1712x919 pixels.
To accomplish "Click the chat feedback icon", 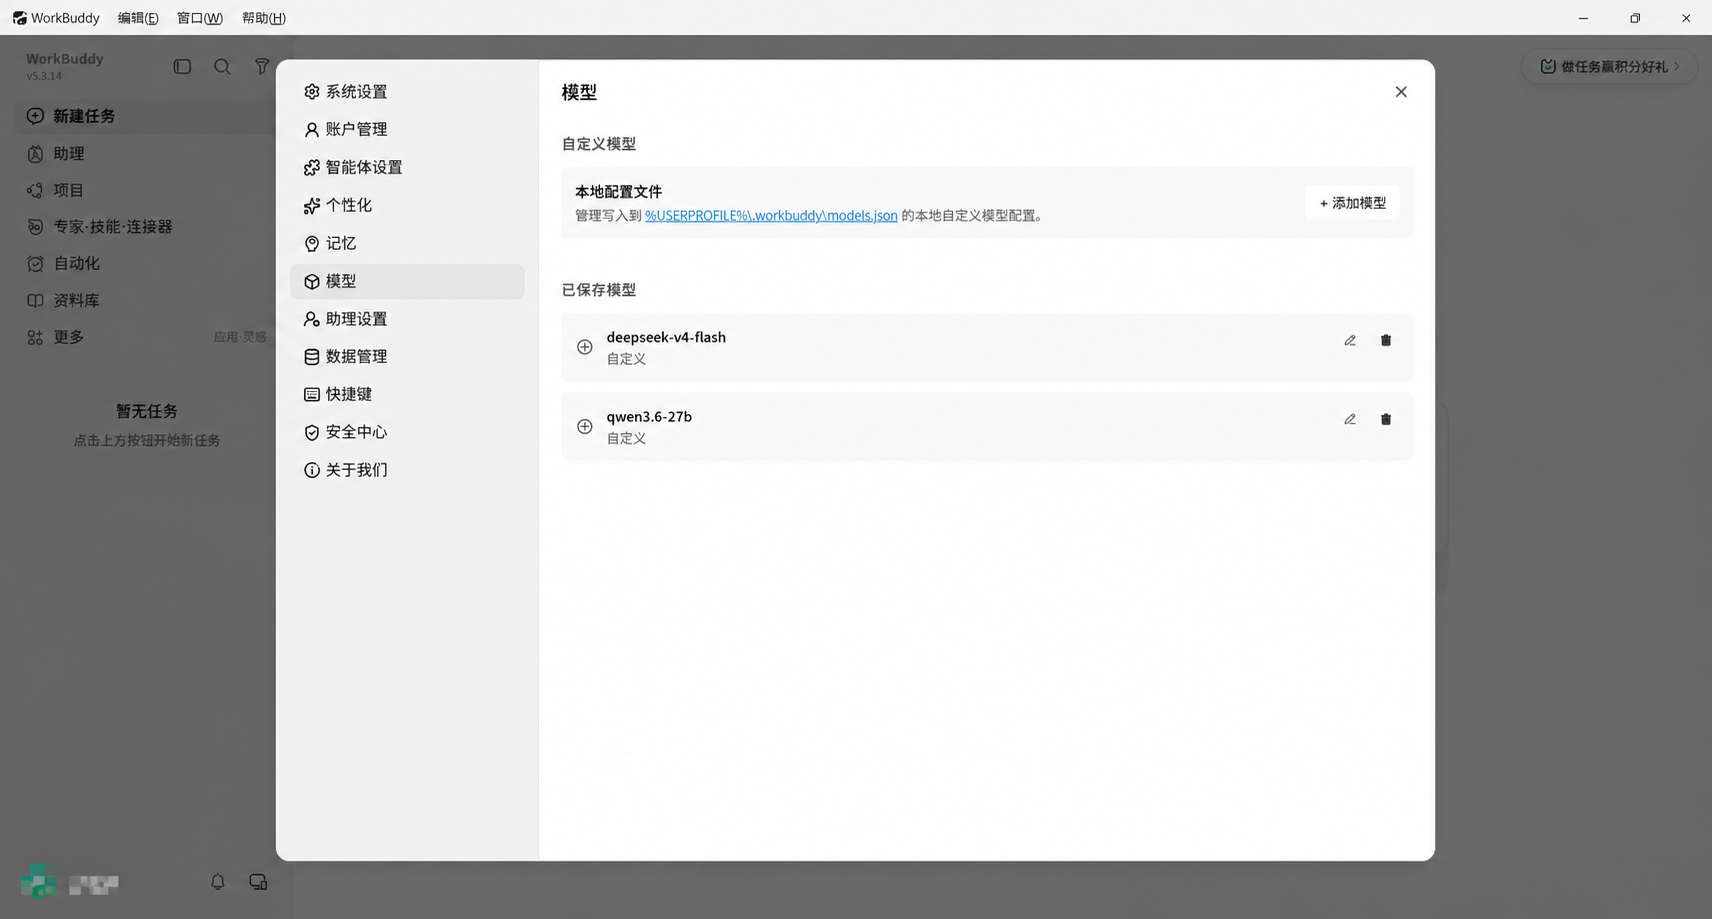I will coord(258,882).
